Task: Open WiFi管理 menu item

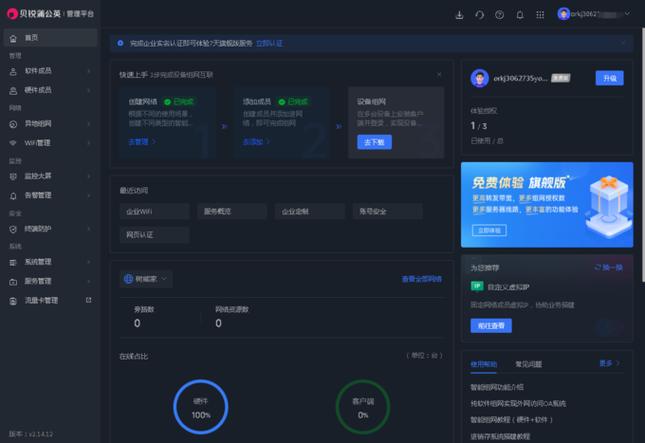Action: pos(50,143)
